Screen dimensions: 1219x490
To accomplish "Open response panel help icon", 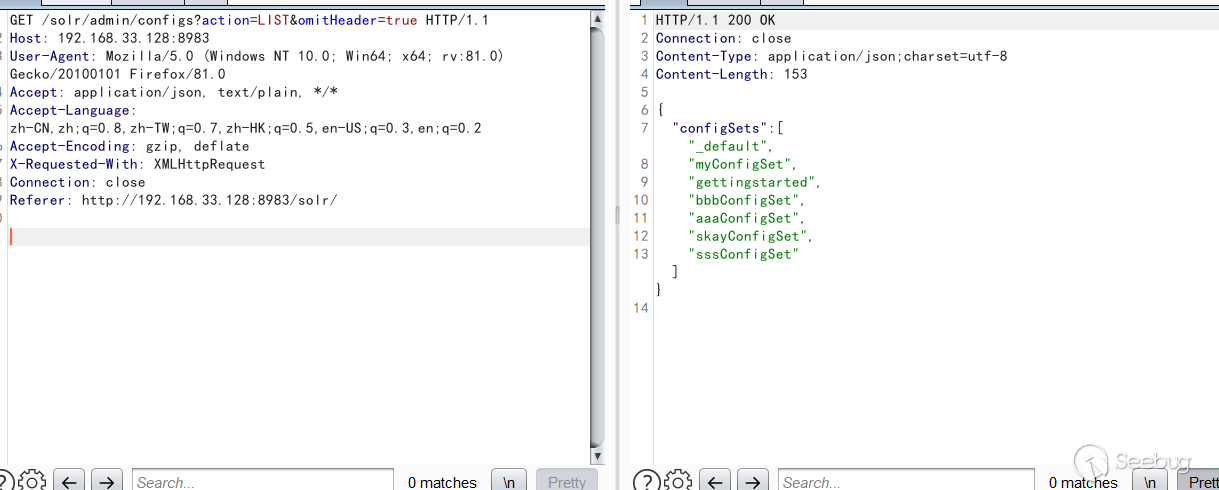I will click(646, 481).
